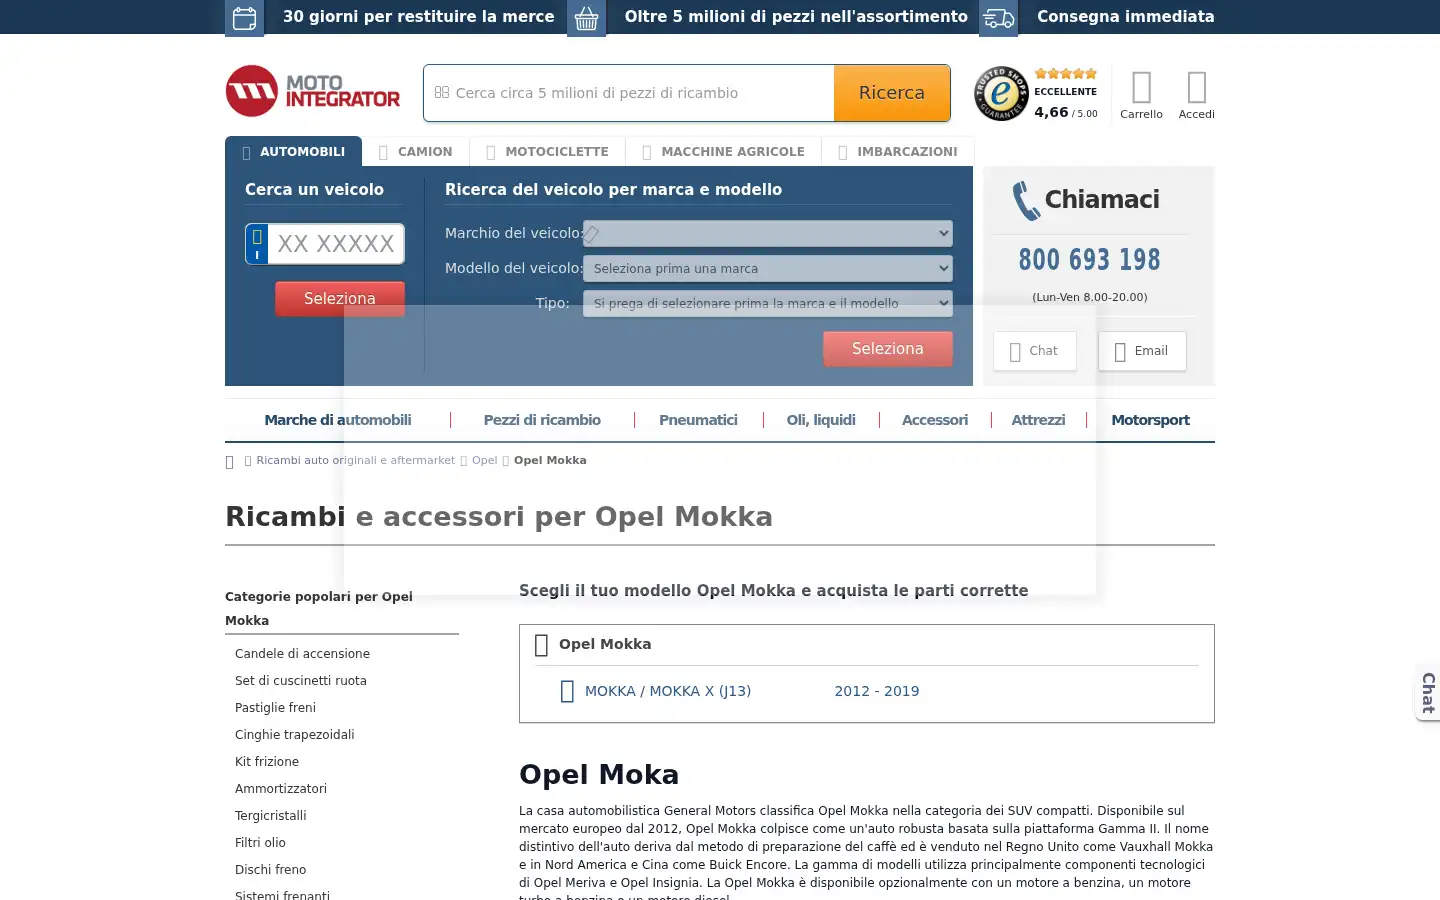Screen dimensions: 1440x900
Task: Click the five-star rating icons
Action: 1065,74
